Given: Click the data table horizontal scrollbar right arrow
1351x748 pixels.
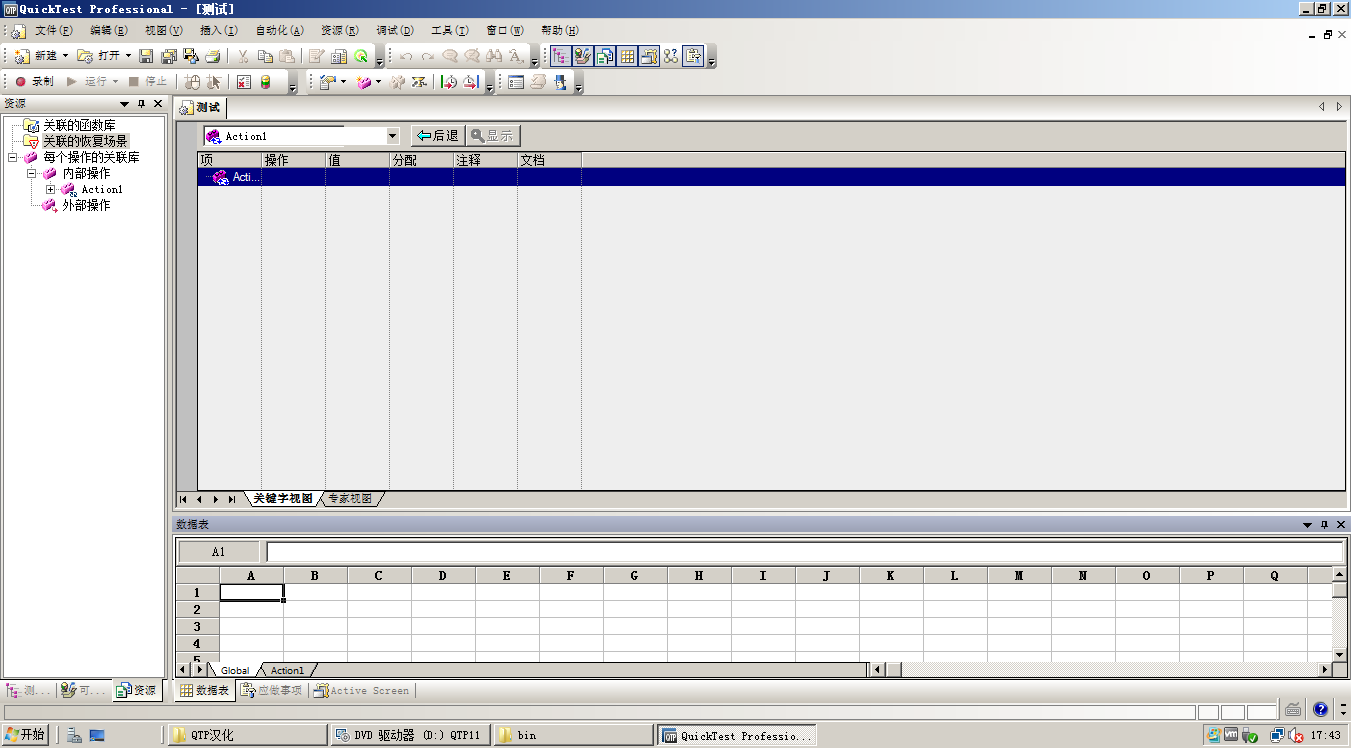Looking at the screenshot, I should point(1326,670).
